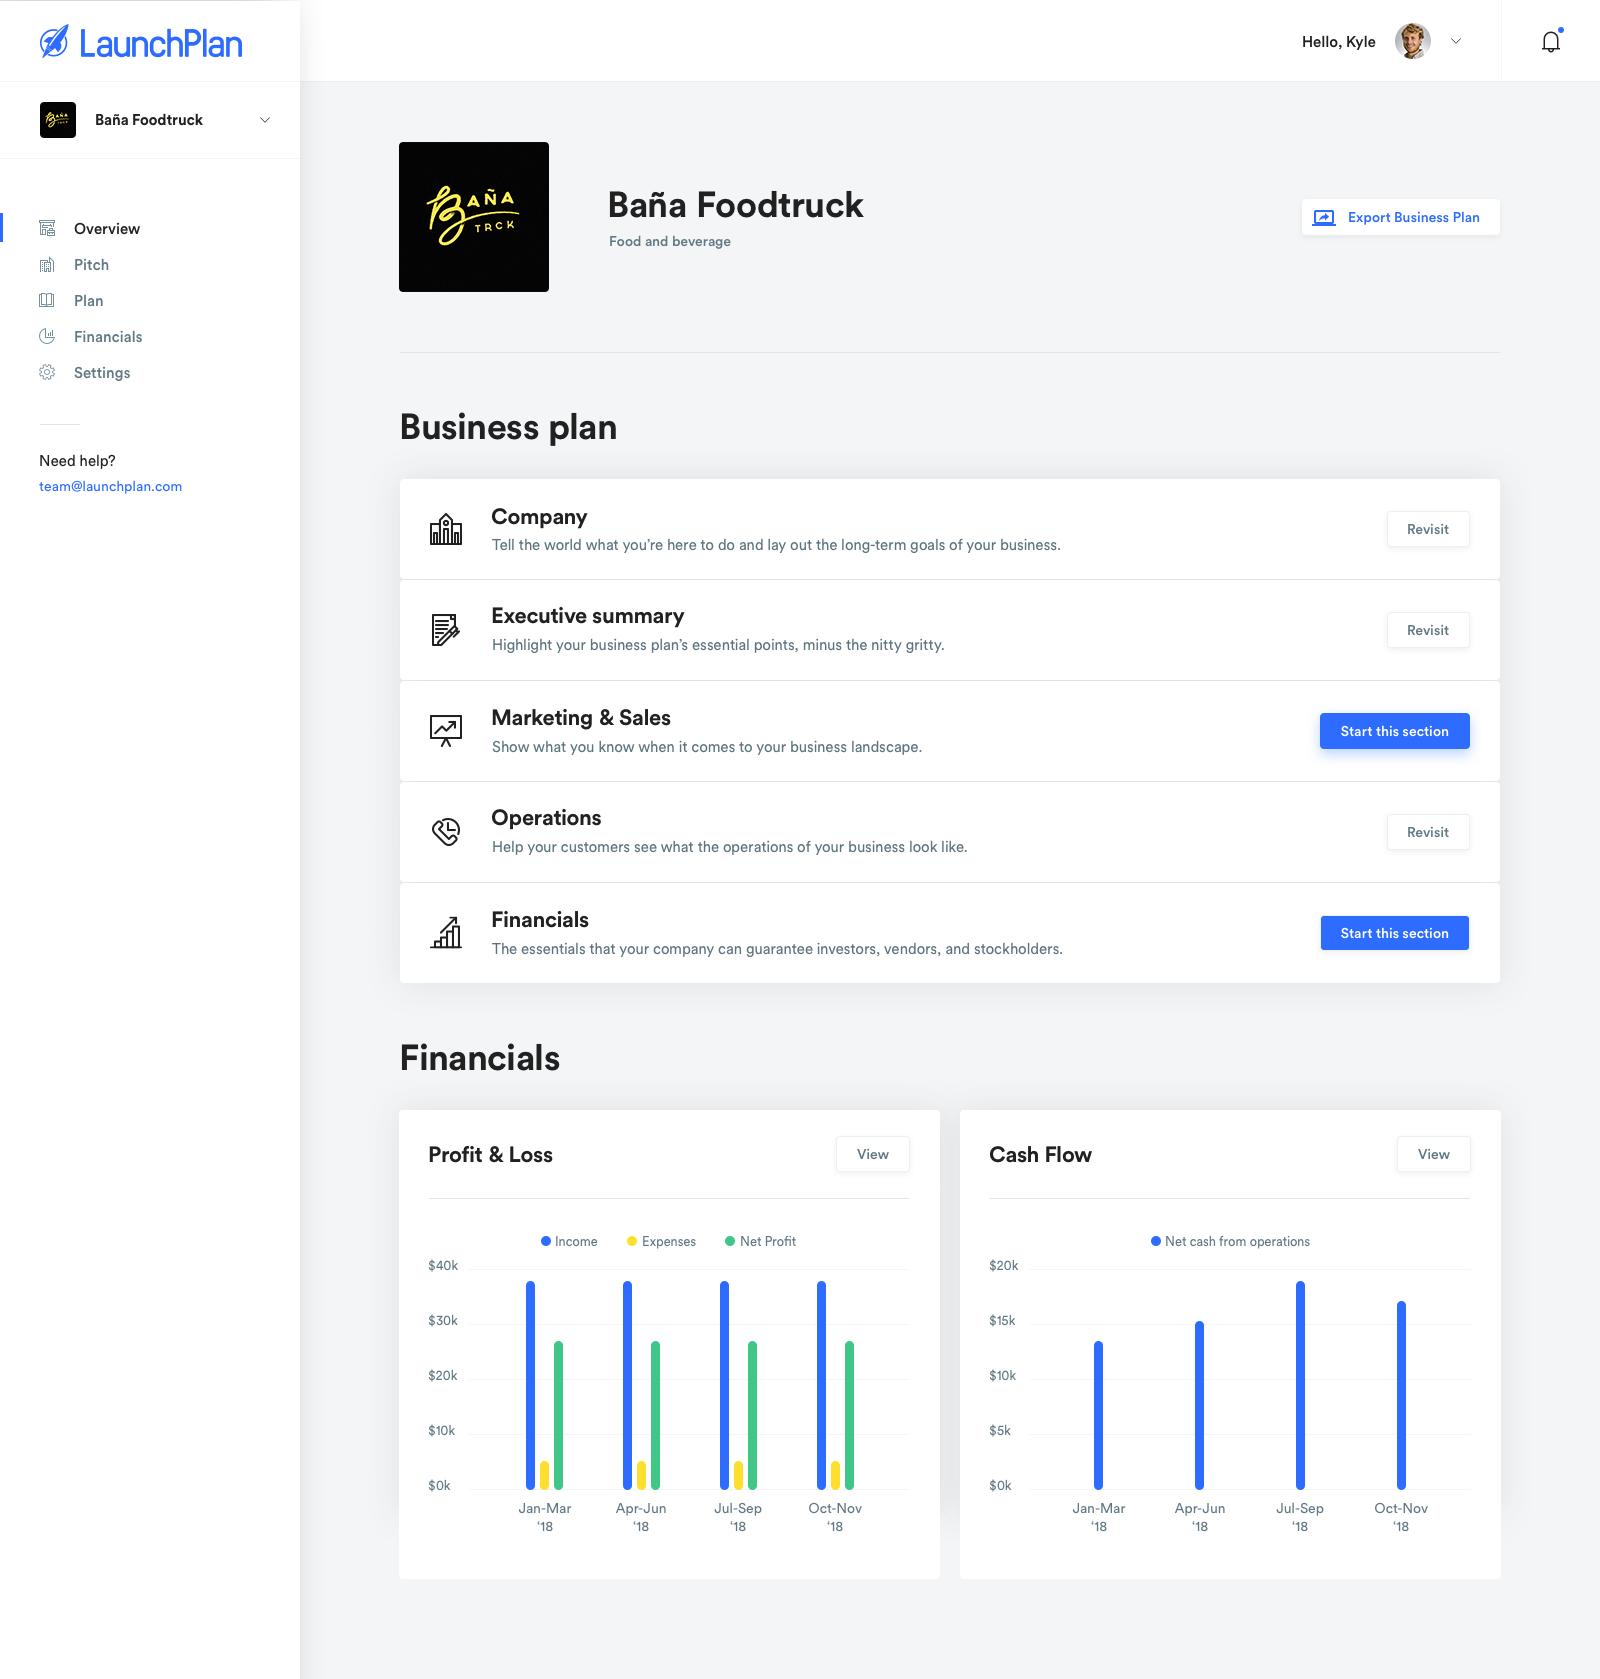Open the user account dropdown chevron
This screenshot has height=1679, width=1600.
pyautogui.click(x=1456, y=42)
